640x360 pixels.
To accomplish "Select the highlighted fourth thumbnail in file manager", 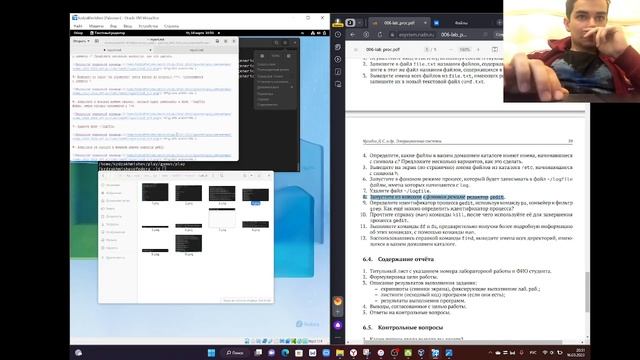I will [256, 195].
